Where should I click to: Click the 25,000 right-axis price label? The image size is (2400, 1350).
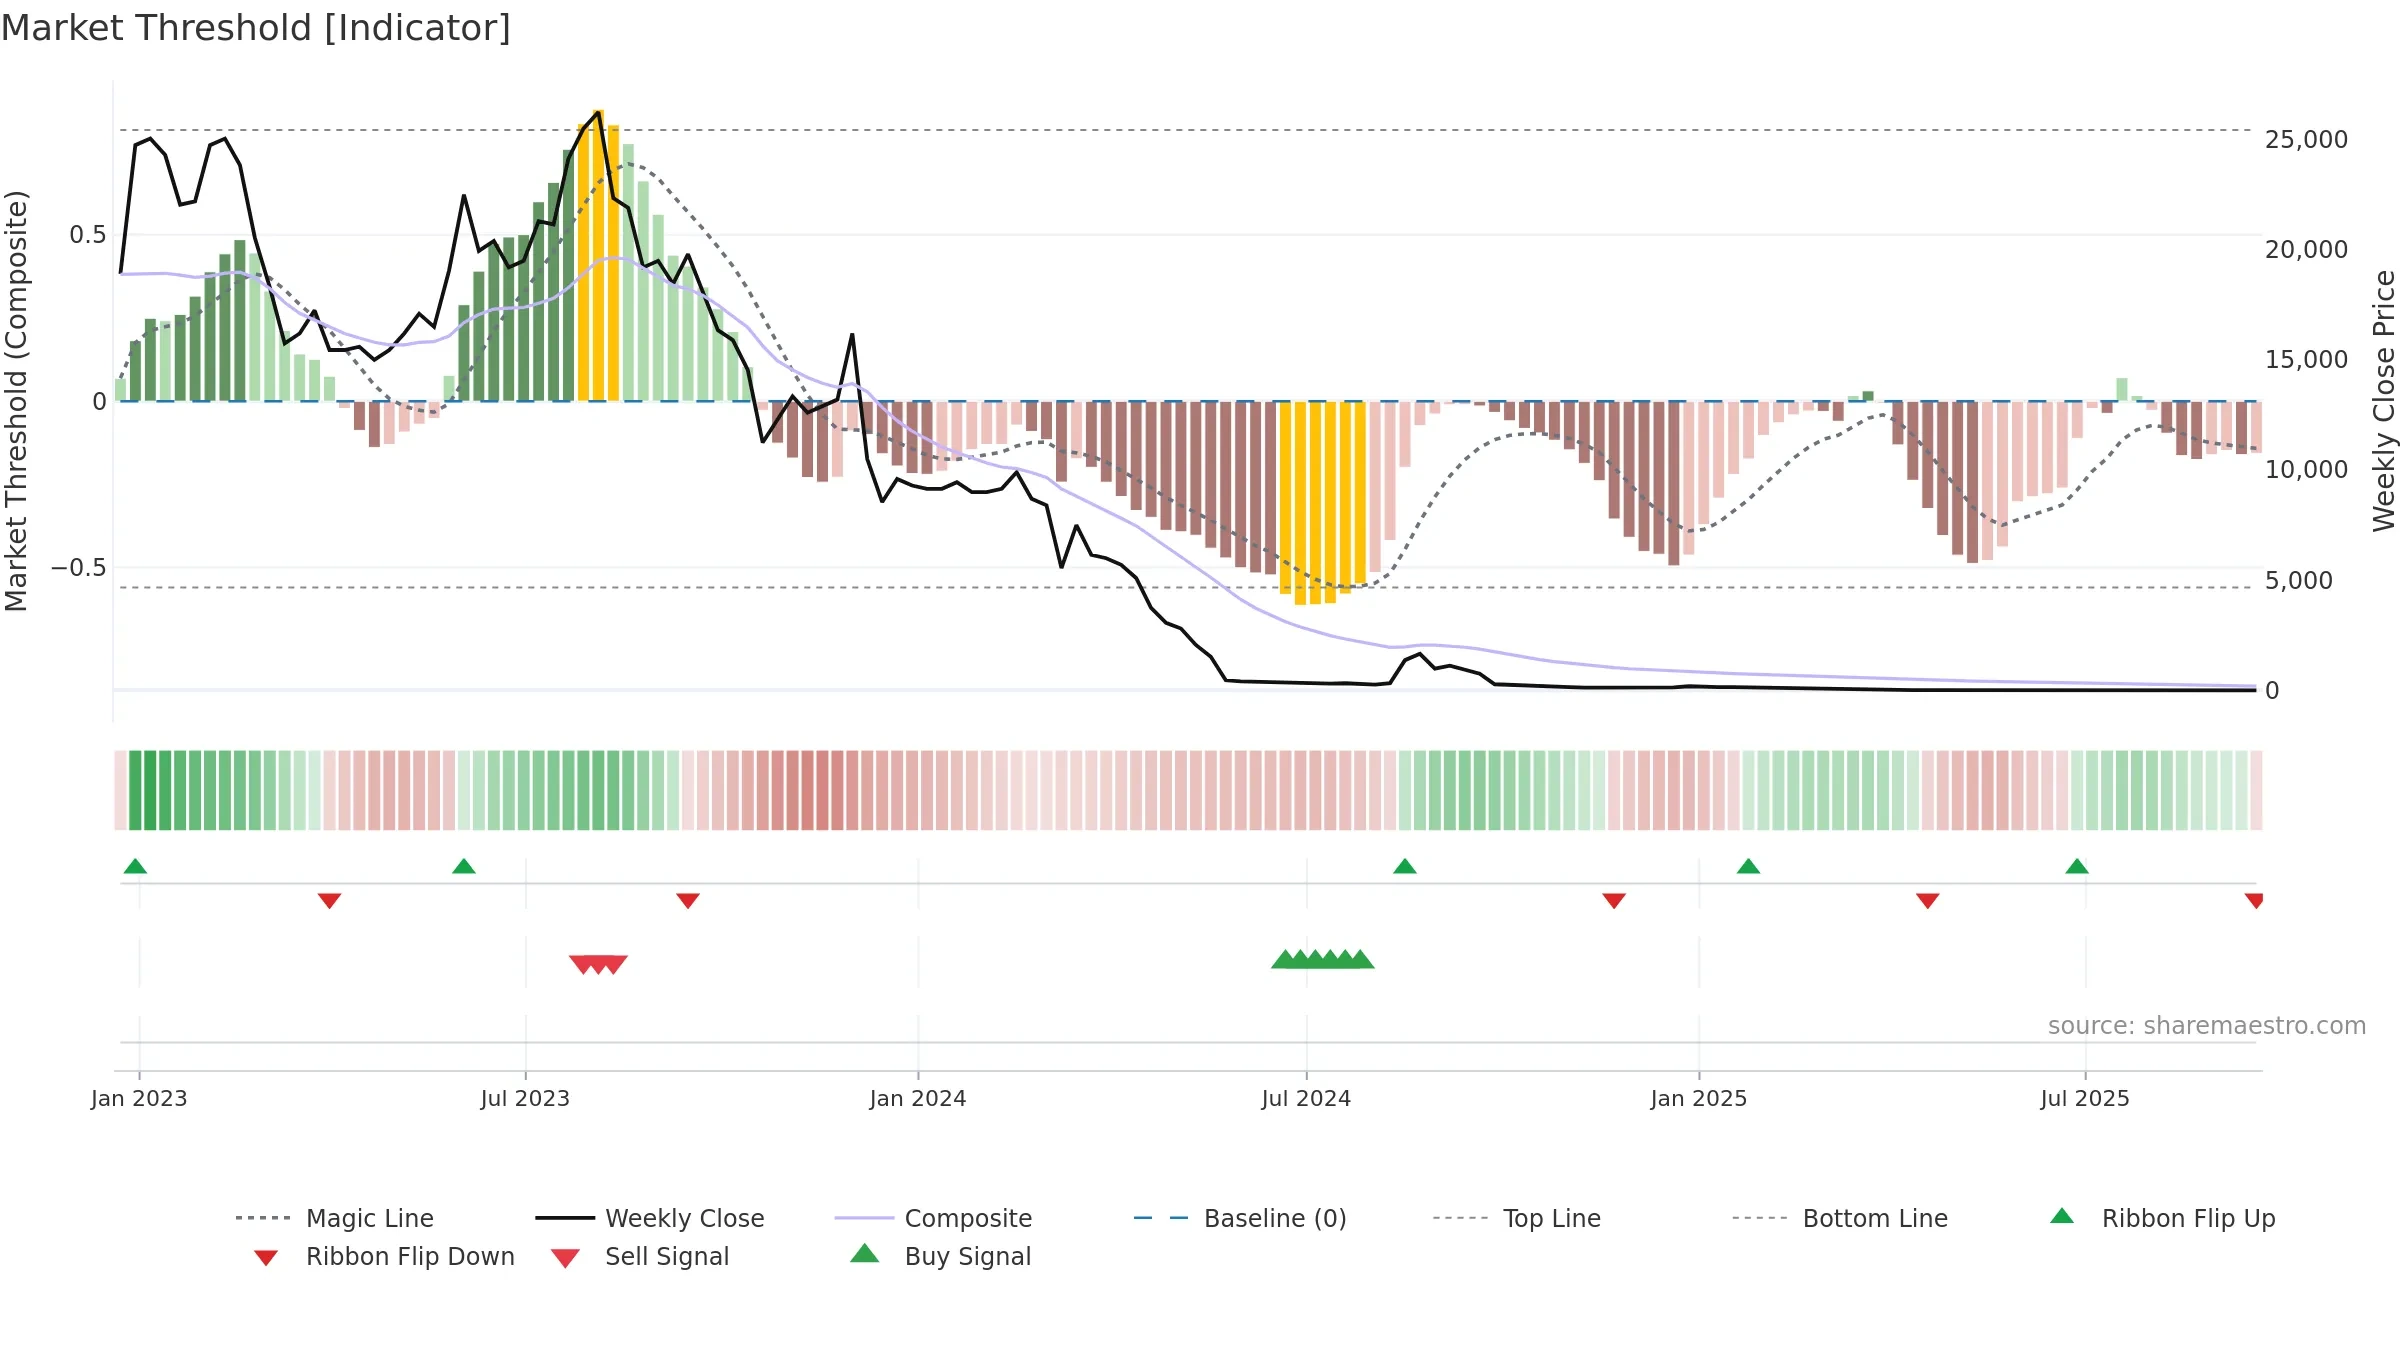tap(2306, 140)
